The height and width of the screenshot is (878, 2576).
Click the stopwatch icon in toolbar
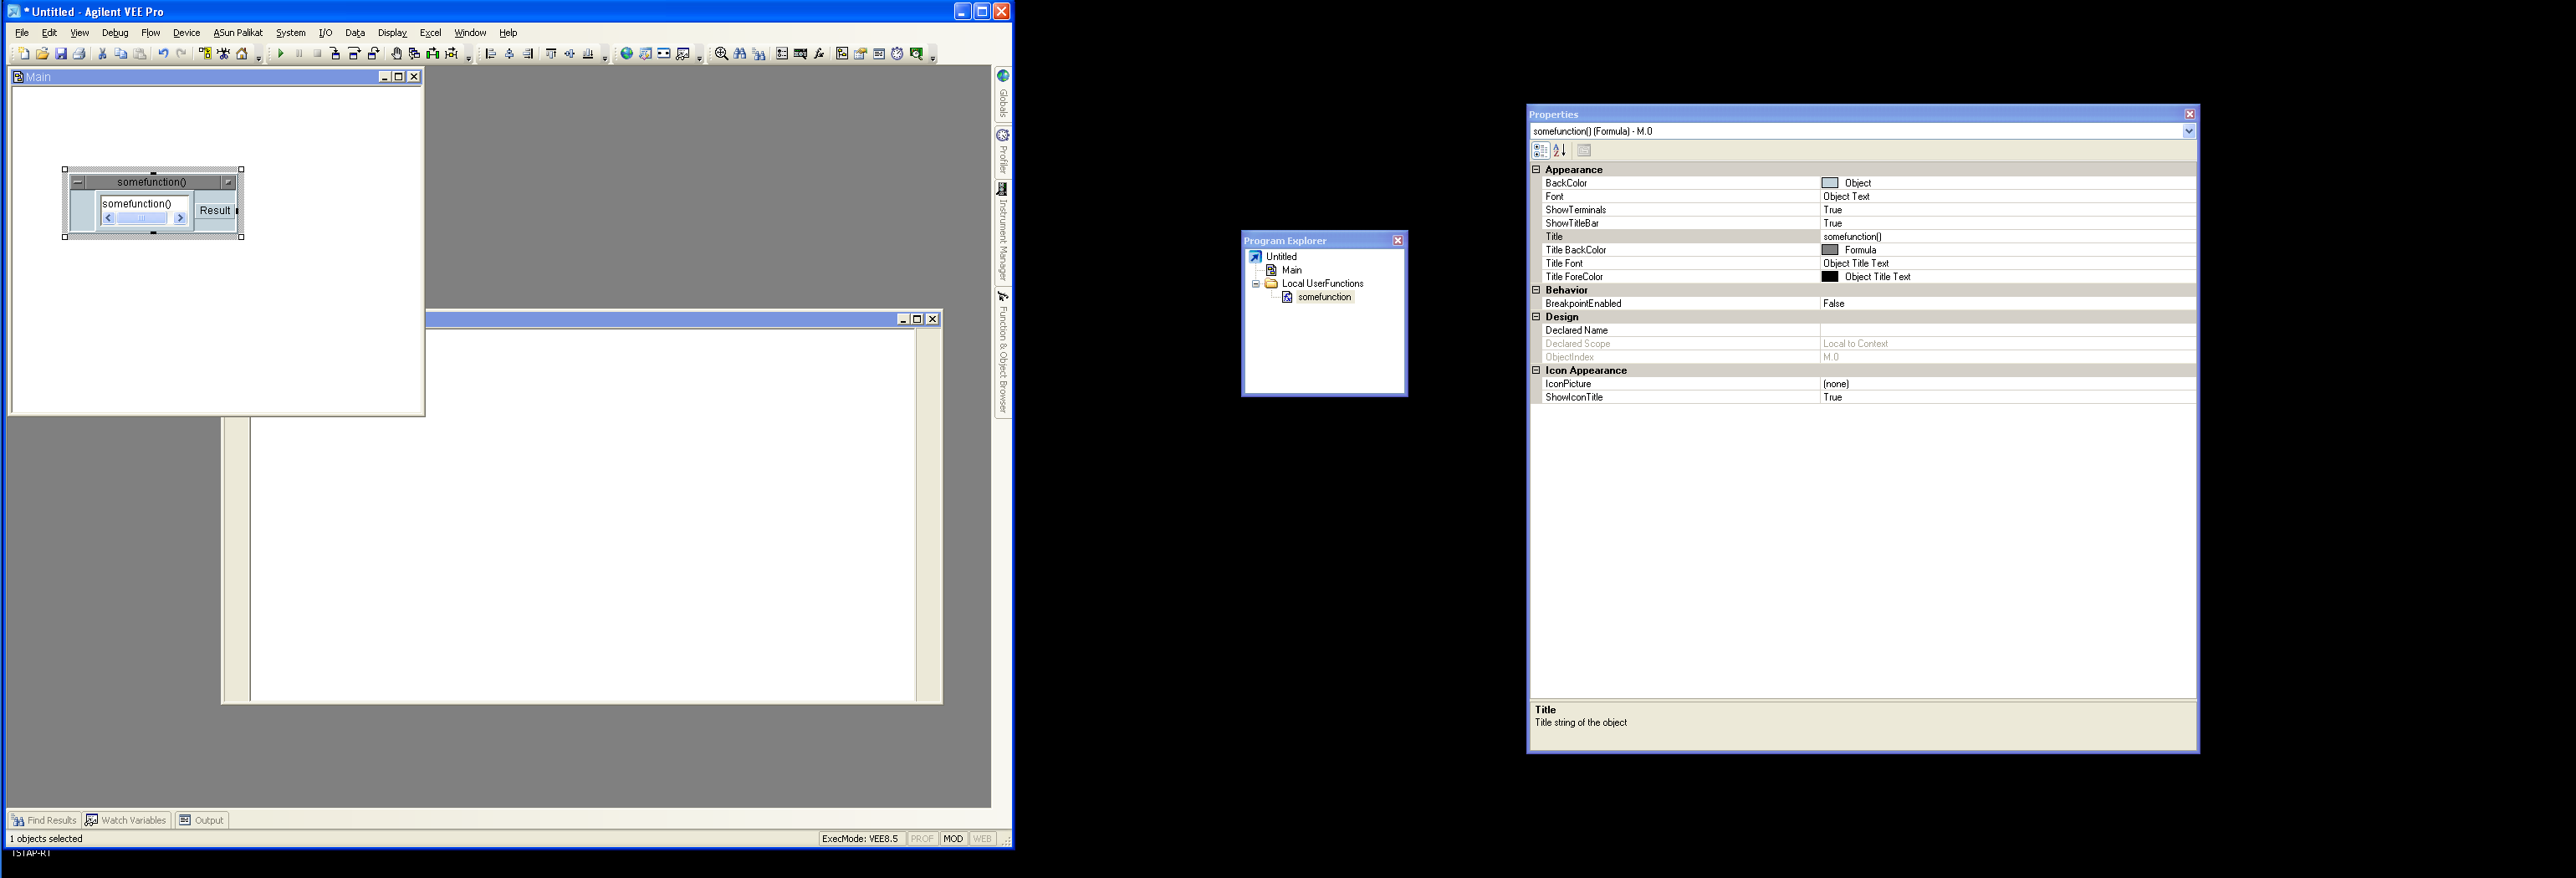897,54
